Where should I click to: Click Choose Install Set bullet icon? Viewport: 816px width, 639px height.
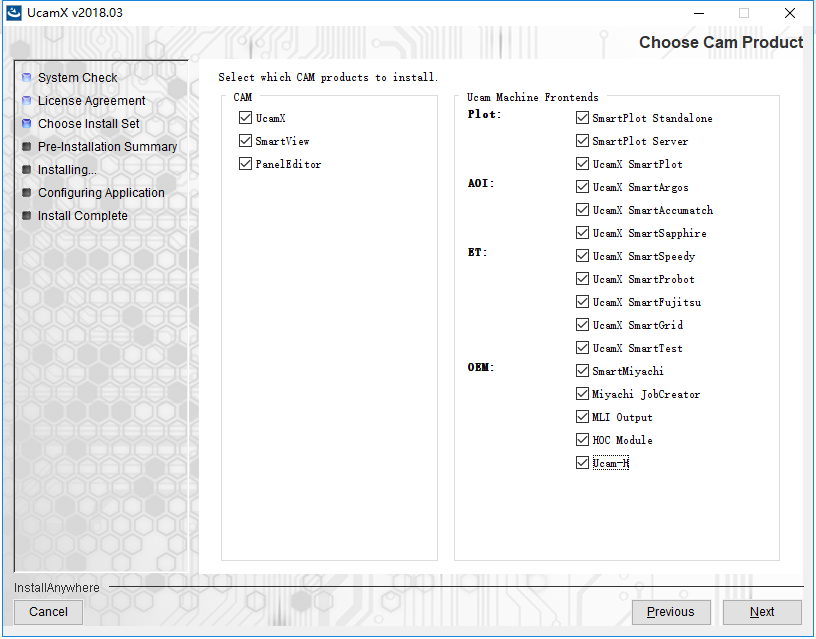(27, 123)
